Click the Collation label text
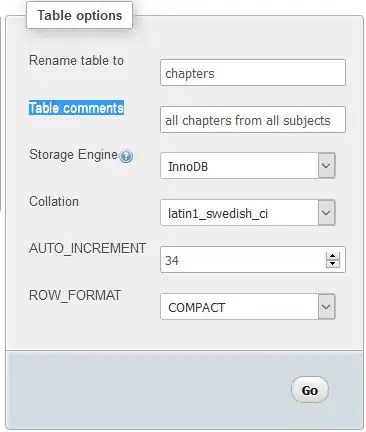This screenshot has height=432, width=366. click(x=54, y=201)
